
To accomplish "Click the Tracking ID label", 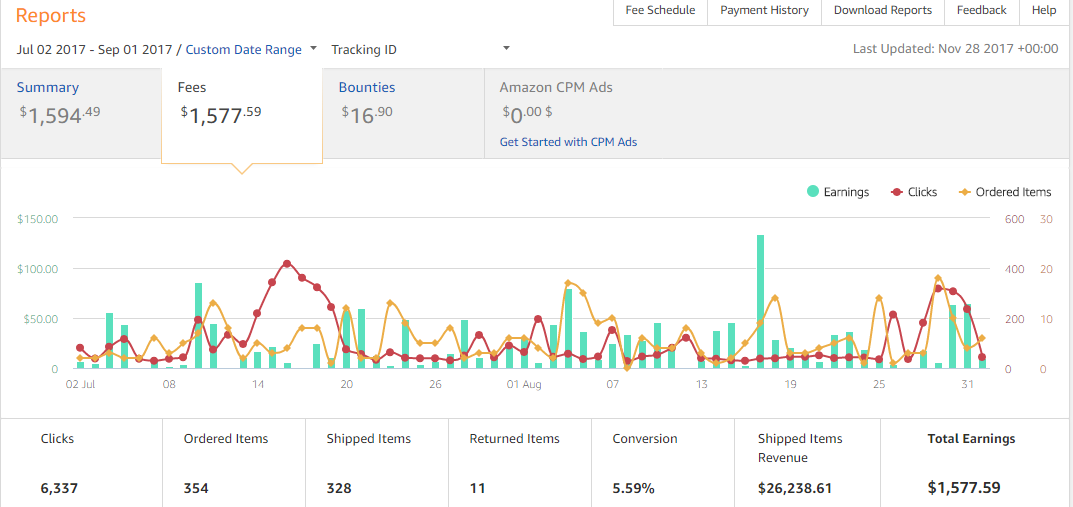I will point(363,49).
